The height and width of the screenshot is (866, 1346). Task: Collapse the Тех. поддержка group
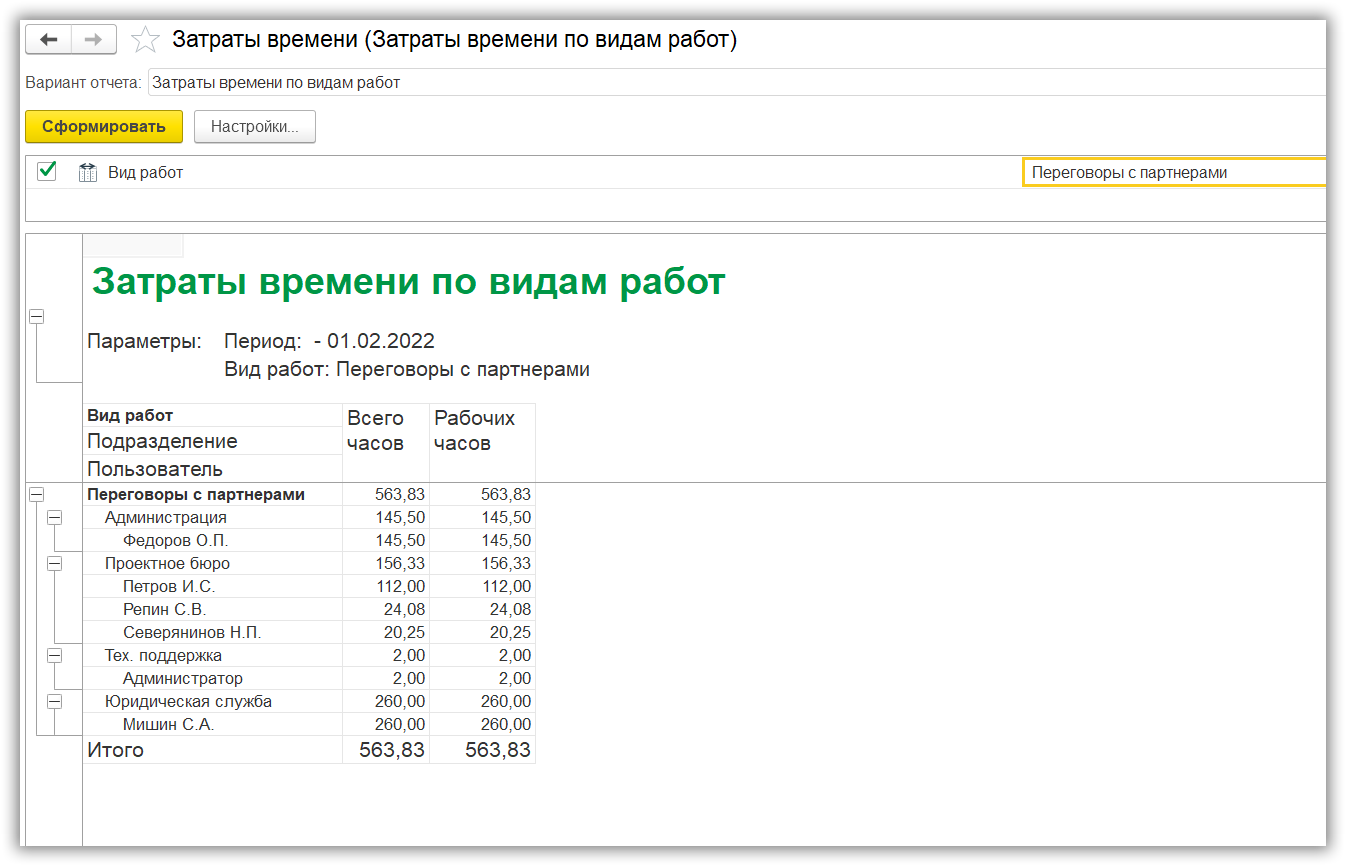[x=55, y=656]
